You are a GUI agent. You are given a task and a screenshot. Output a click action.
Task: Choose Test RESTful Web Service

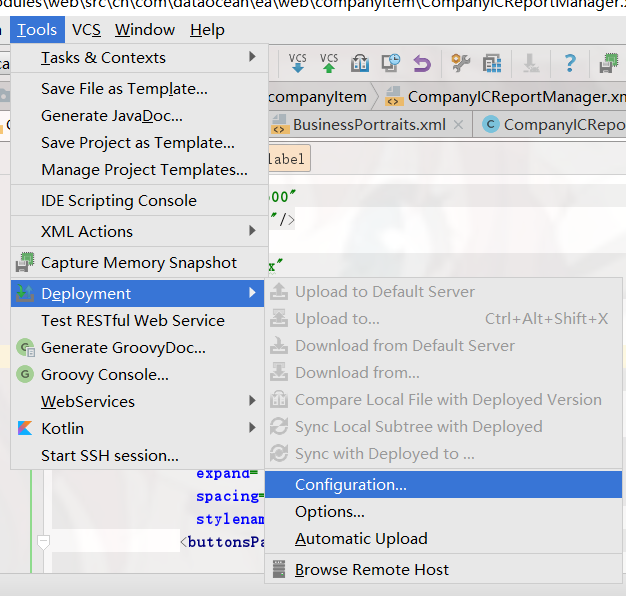[x=138, y=321]
